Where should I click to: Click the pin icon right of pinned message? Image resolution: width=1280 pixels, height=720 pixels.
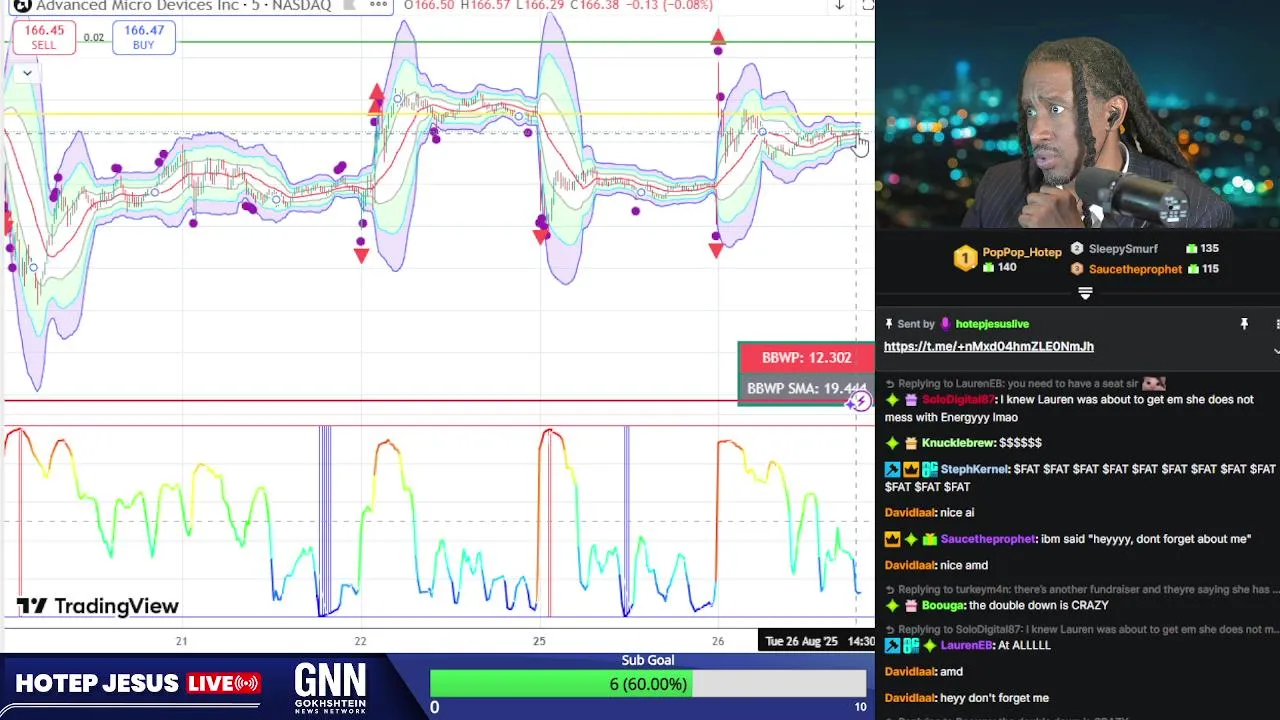pyautogui.click(x=1244, y=324)
